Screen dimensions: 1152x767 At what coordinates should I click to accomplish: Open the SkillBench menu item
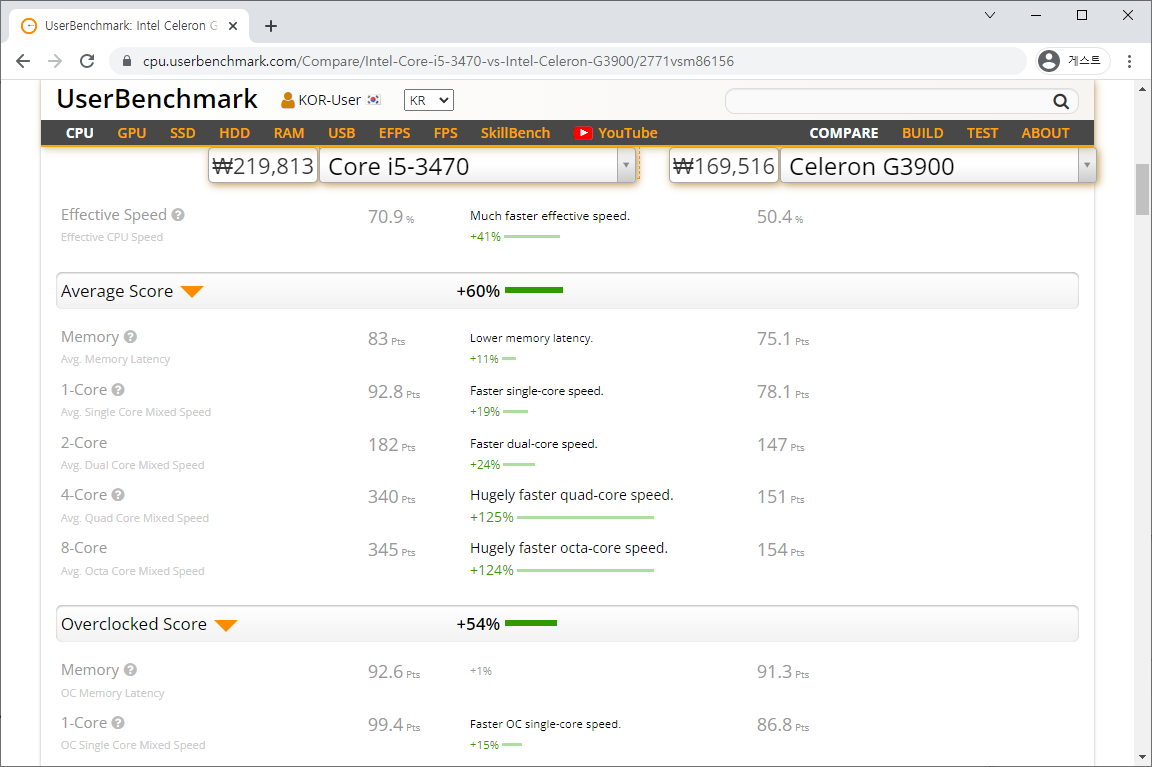click(x=515, y=133)
